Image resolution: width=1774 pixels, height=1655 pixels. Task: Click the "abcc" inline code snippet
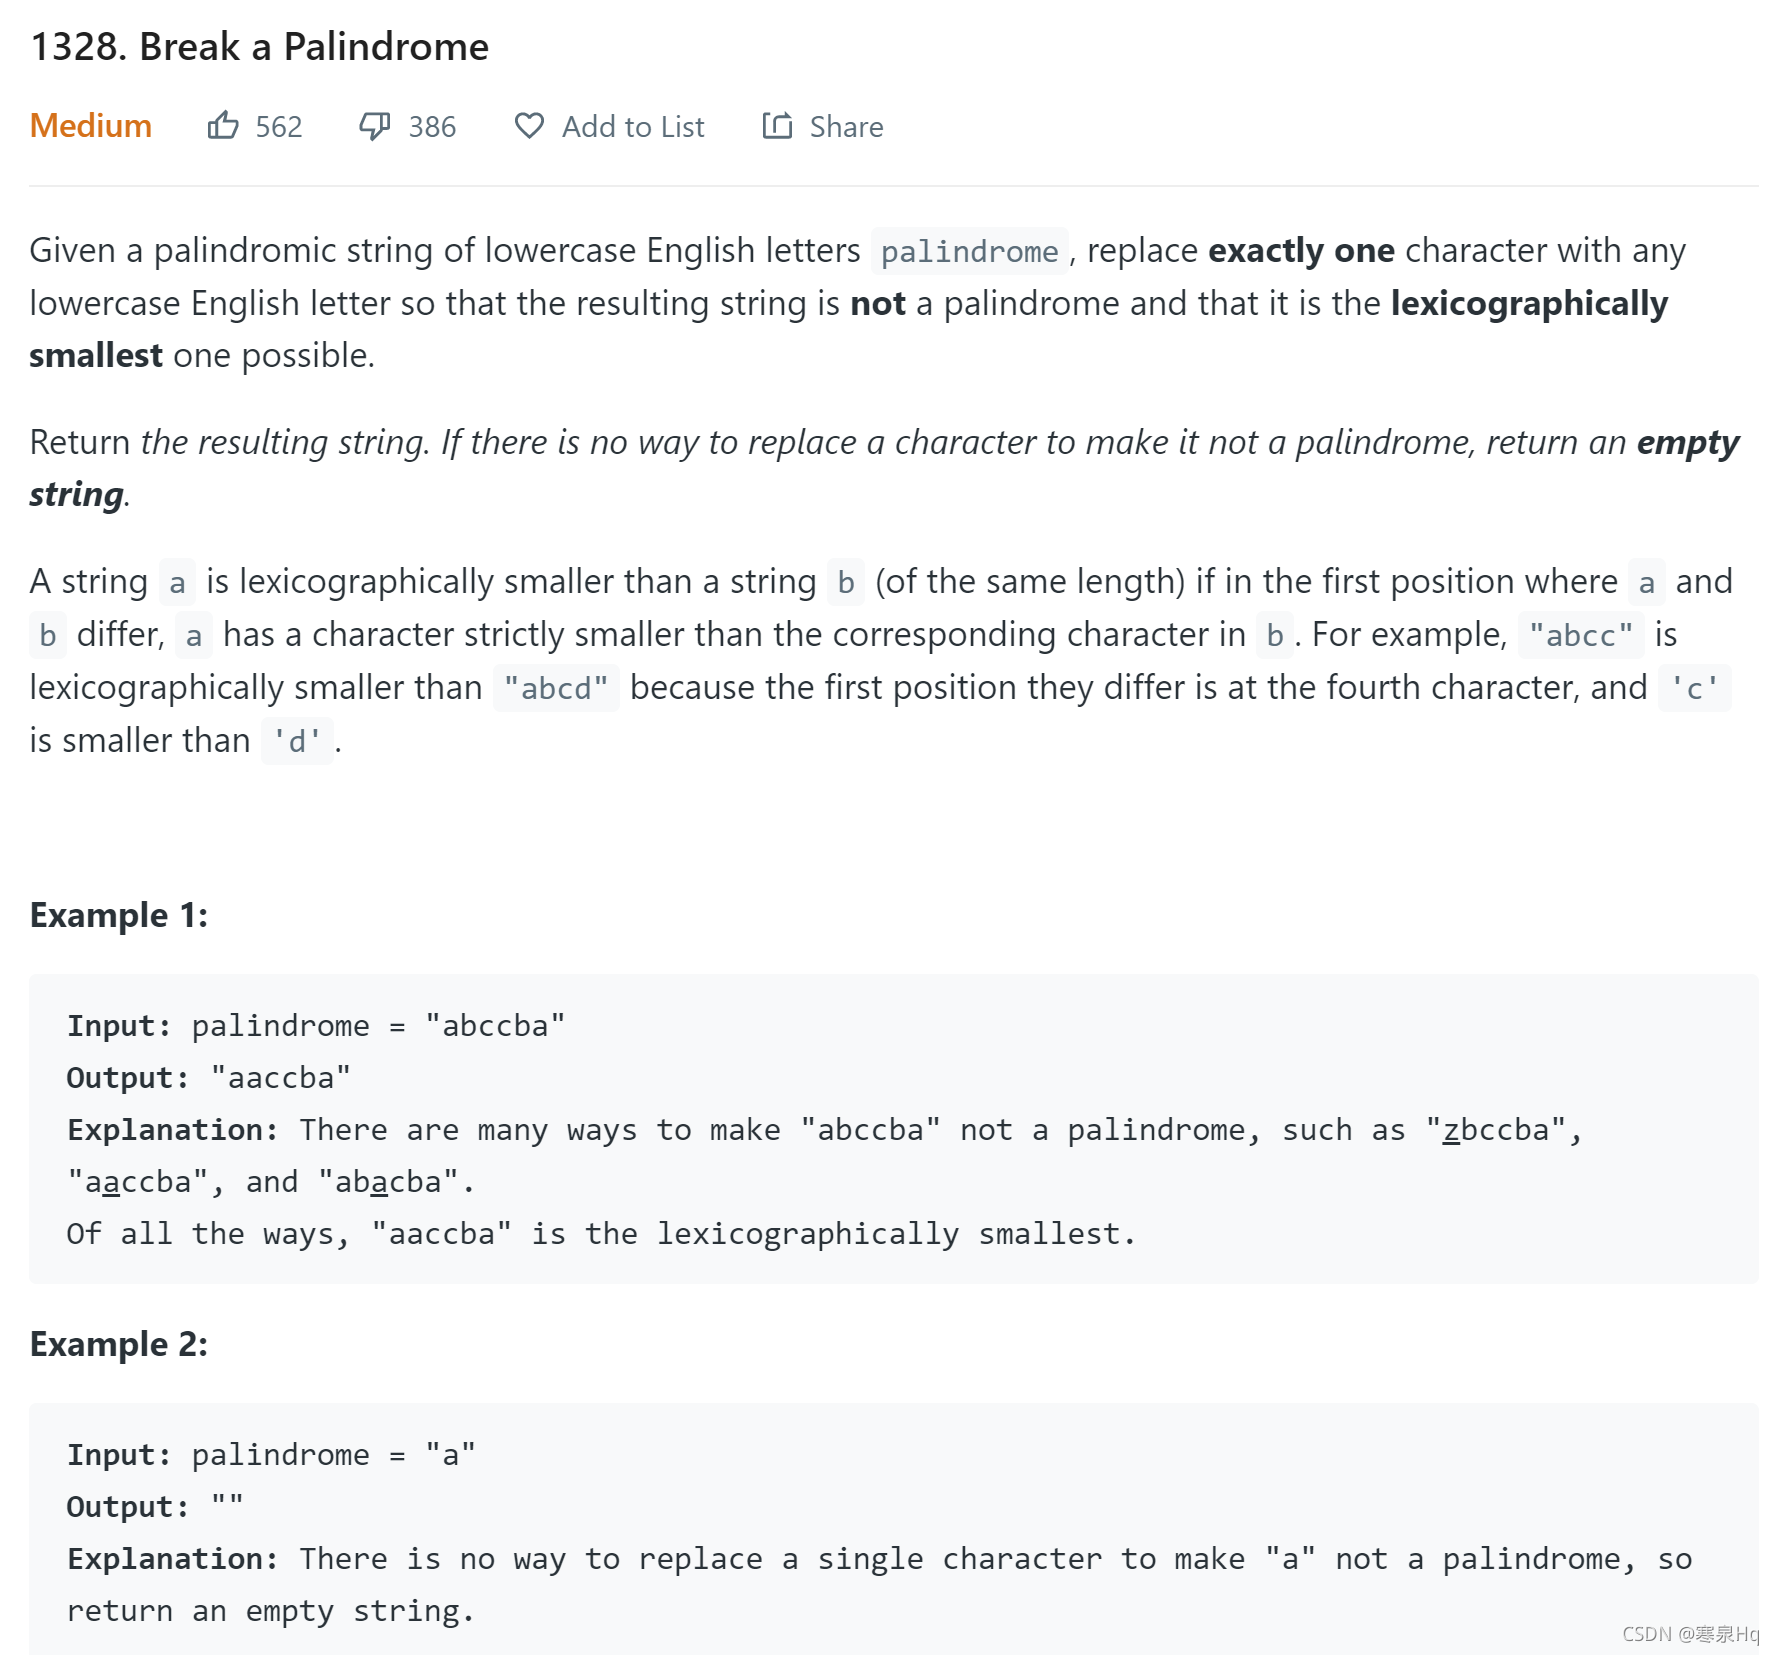(1580, 635)
